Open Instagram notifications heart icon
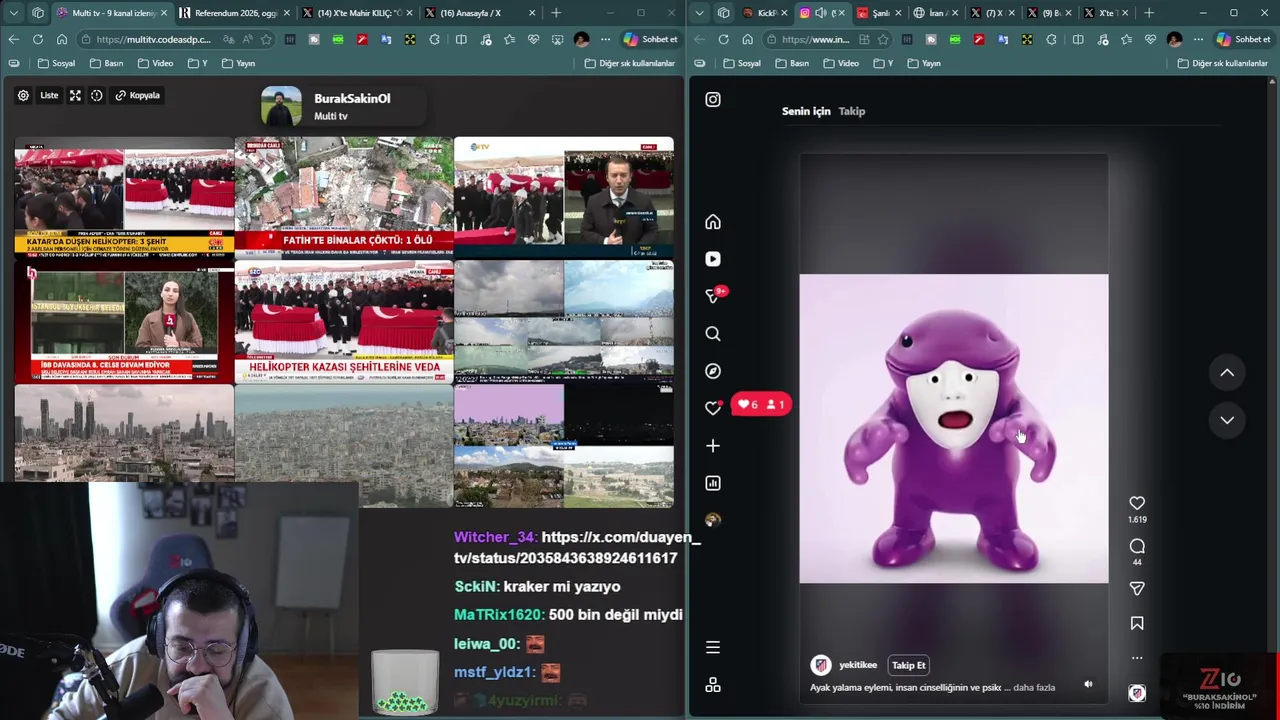The width and height of the screenshot is (1280, 720). point(713,408)
